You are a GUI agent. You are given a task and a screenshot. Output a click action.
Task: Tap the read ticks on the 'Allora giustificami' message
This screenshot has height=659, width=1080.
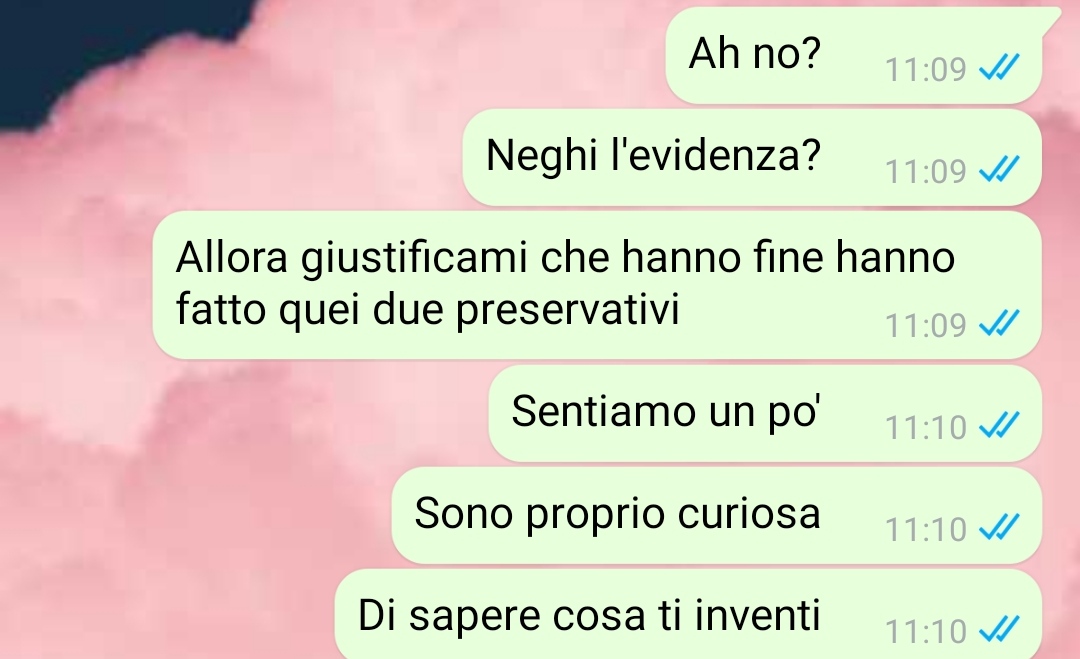point(999,323)
